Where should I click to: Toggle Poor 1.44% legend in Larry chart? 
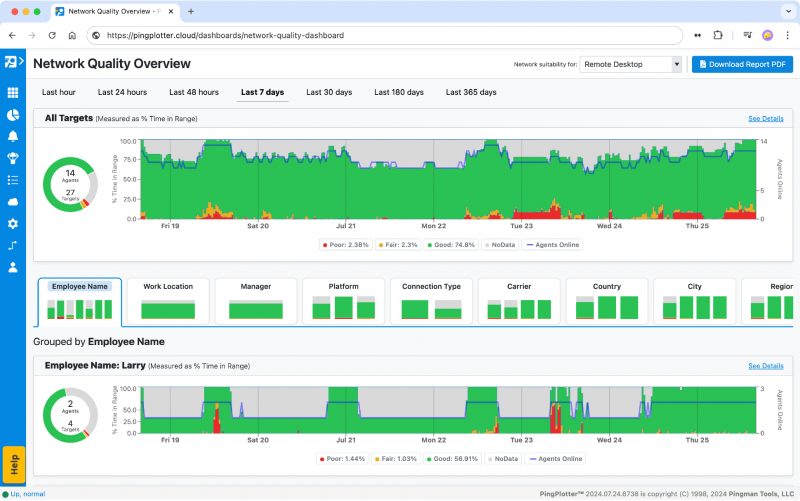coord(342,459)
